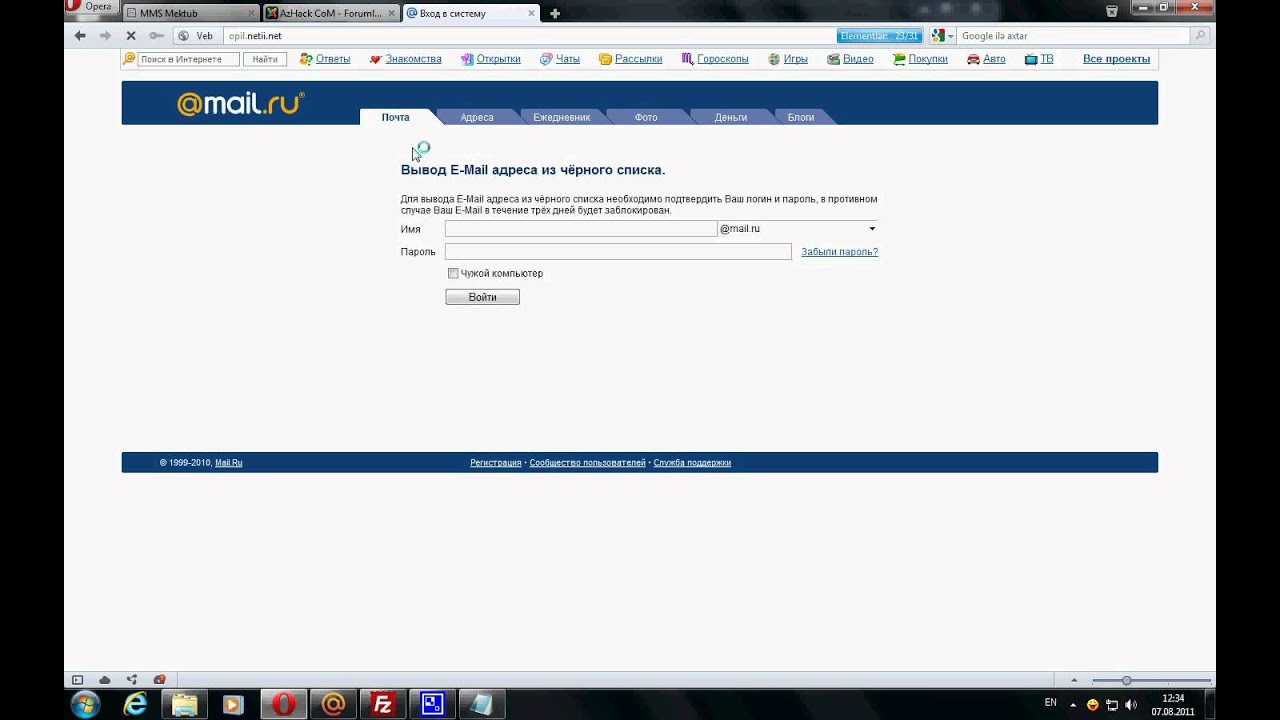This screenshot has height=720, width=1280.
Task: Tick the Чужой компьютер checkbox
Action: click(x=453, y=273)
